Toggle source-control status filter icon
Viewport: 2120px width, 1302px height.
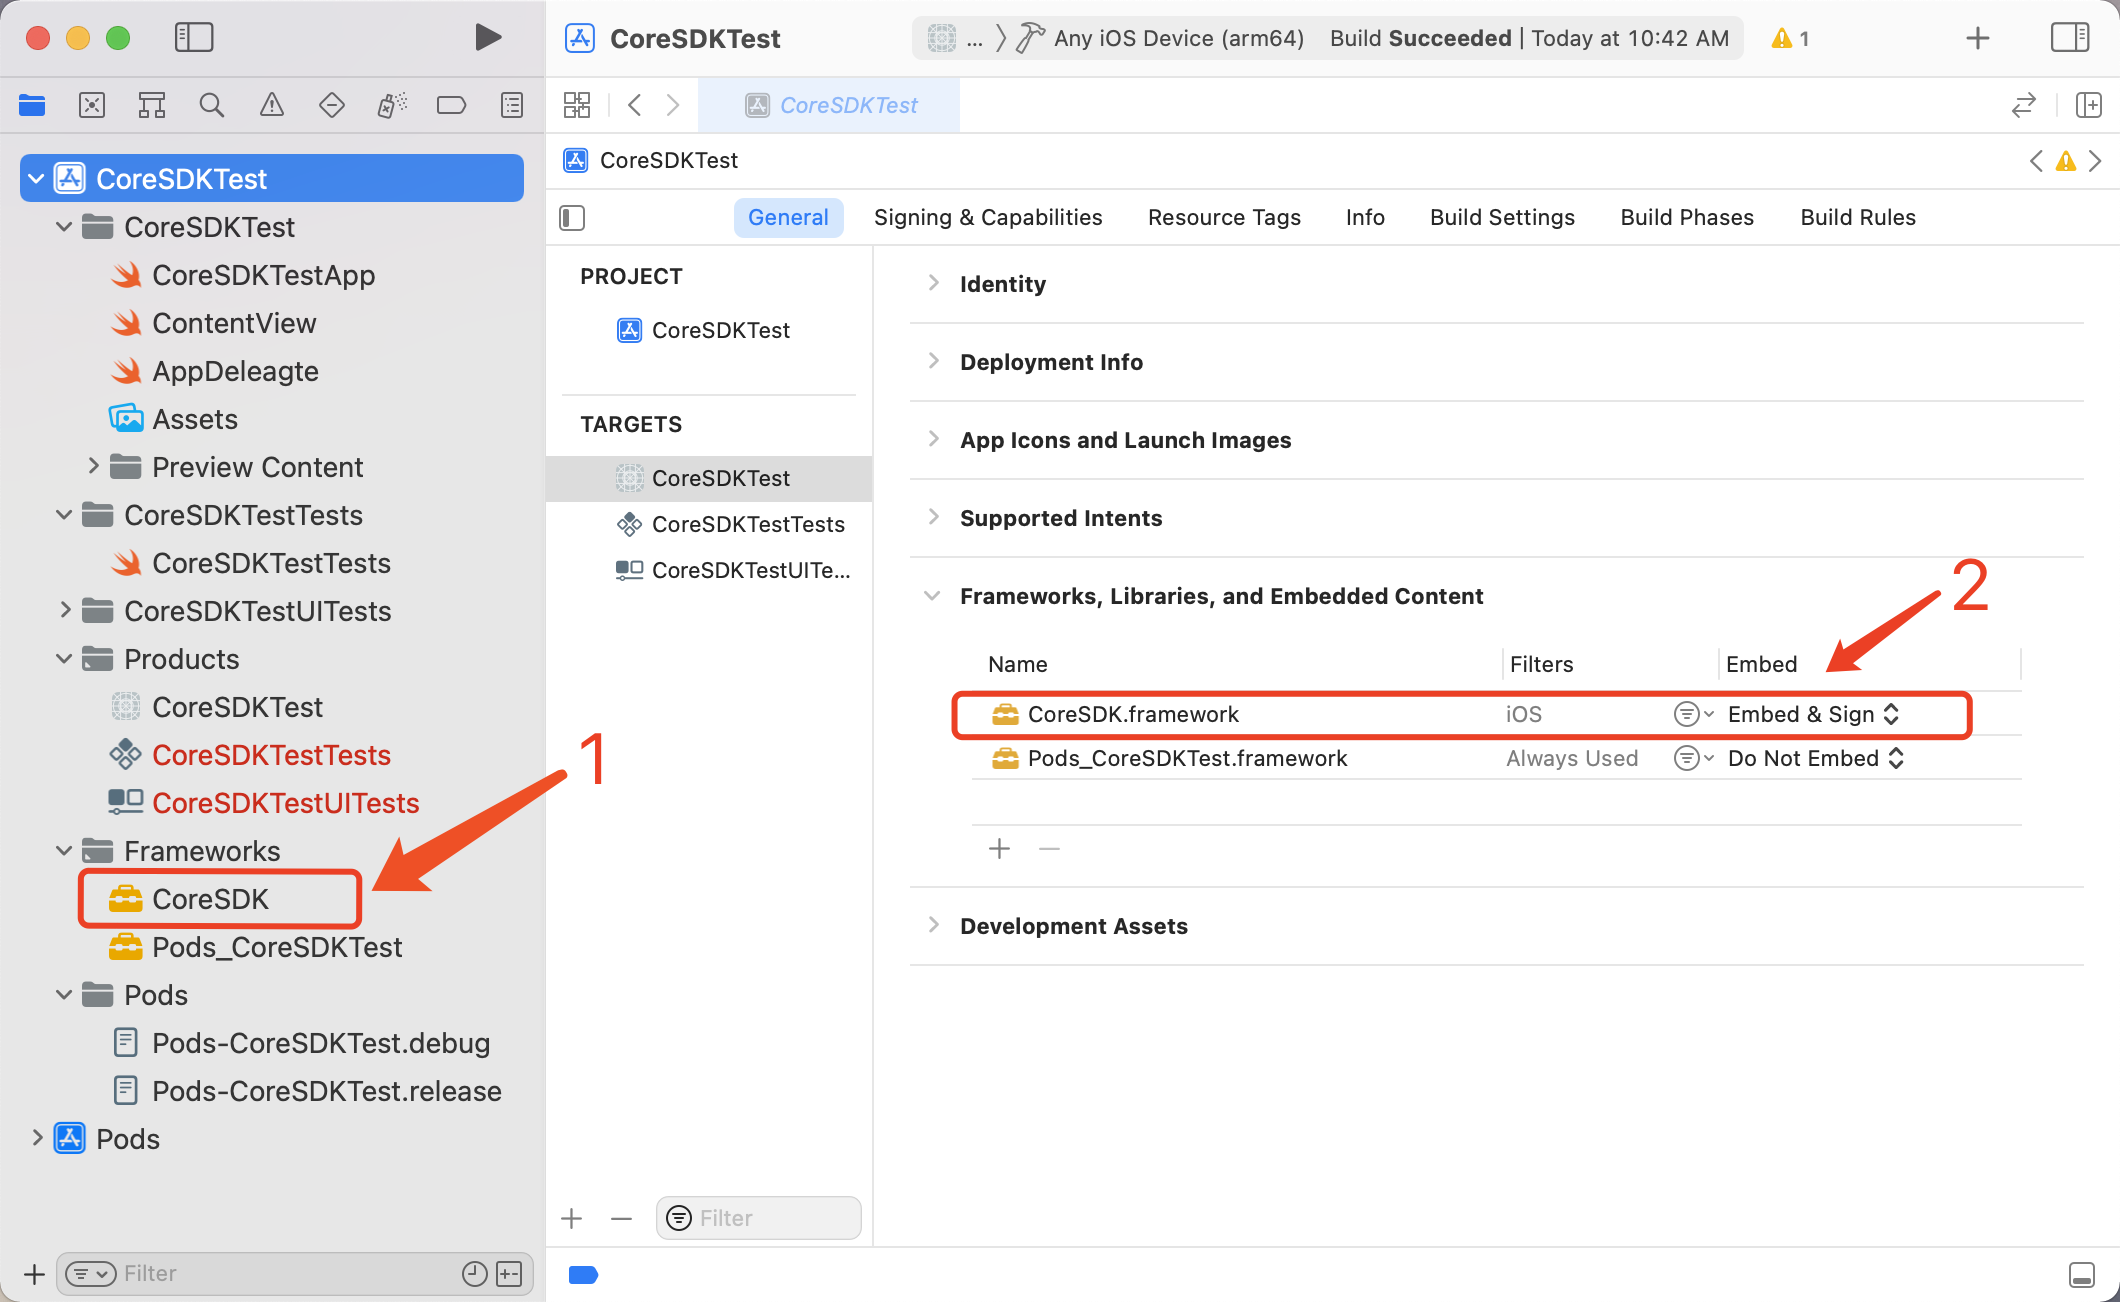coord(509,1273)
